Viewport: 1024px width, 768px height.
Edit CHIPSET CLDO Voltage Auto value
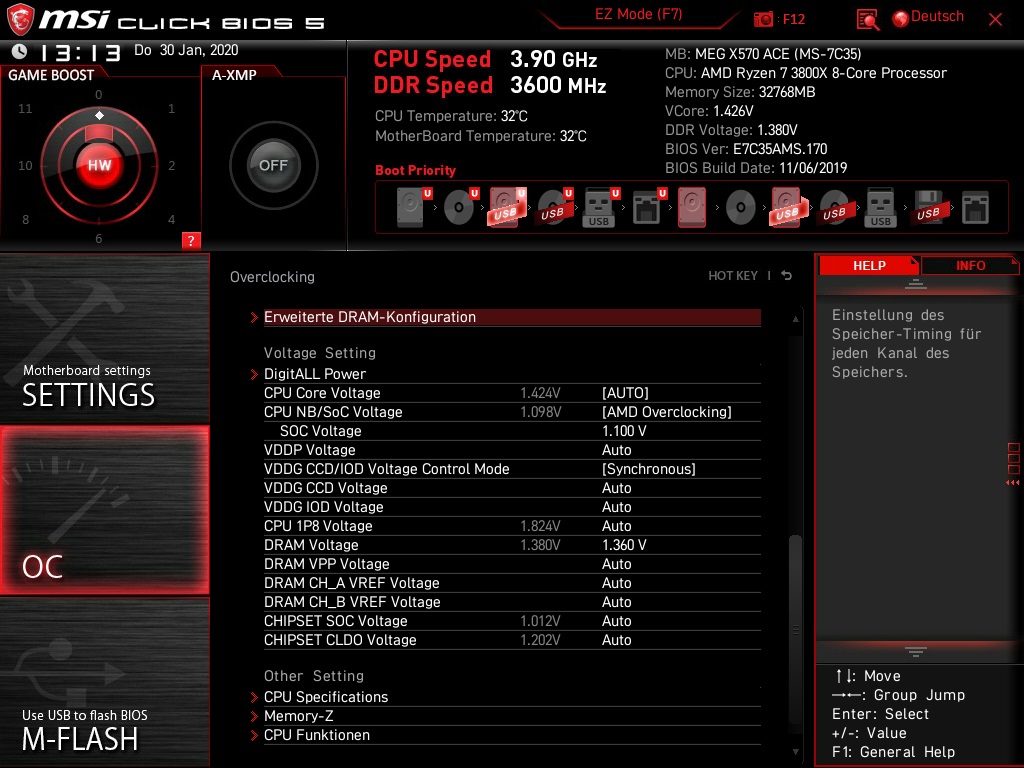pyautogui.click(x=616, y=639)
